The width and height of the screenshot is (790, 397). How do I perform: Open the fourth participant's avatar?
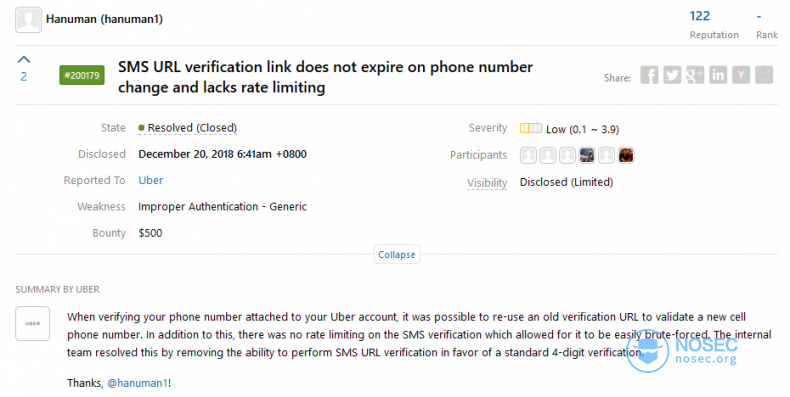[586, 155]
